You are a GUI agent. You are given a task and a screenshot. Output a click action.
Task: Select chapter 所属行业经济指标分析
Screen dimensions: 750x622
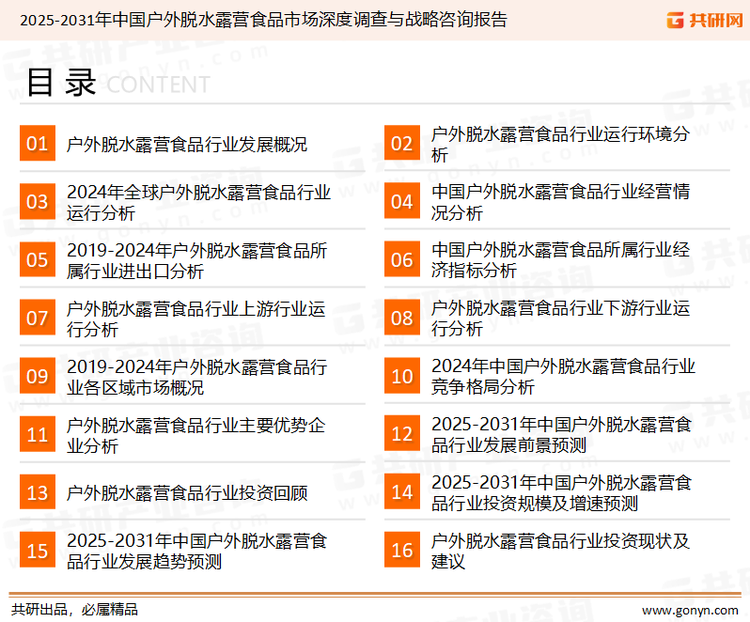tap(560, 260)
